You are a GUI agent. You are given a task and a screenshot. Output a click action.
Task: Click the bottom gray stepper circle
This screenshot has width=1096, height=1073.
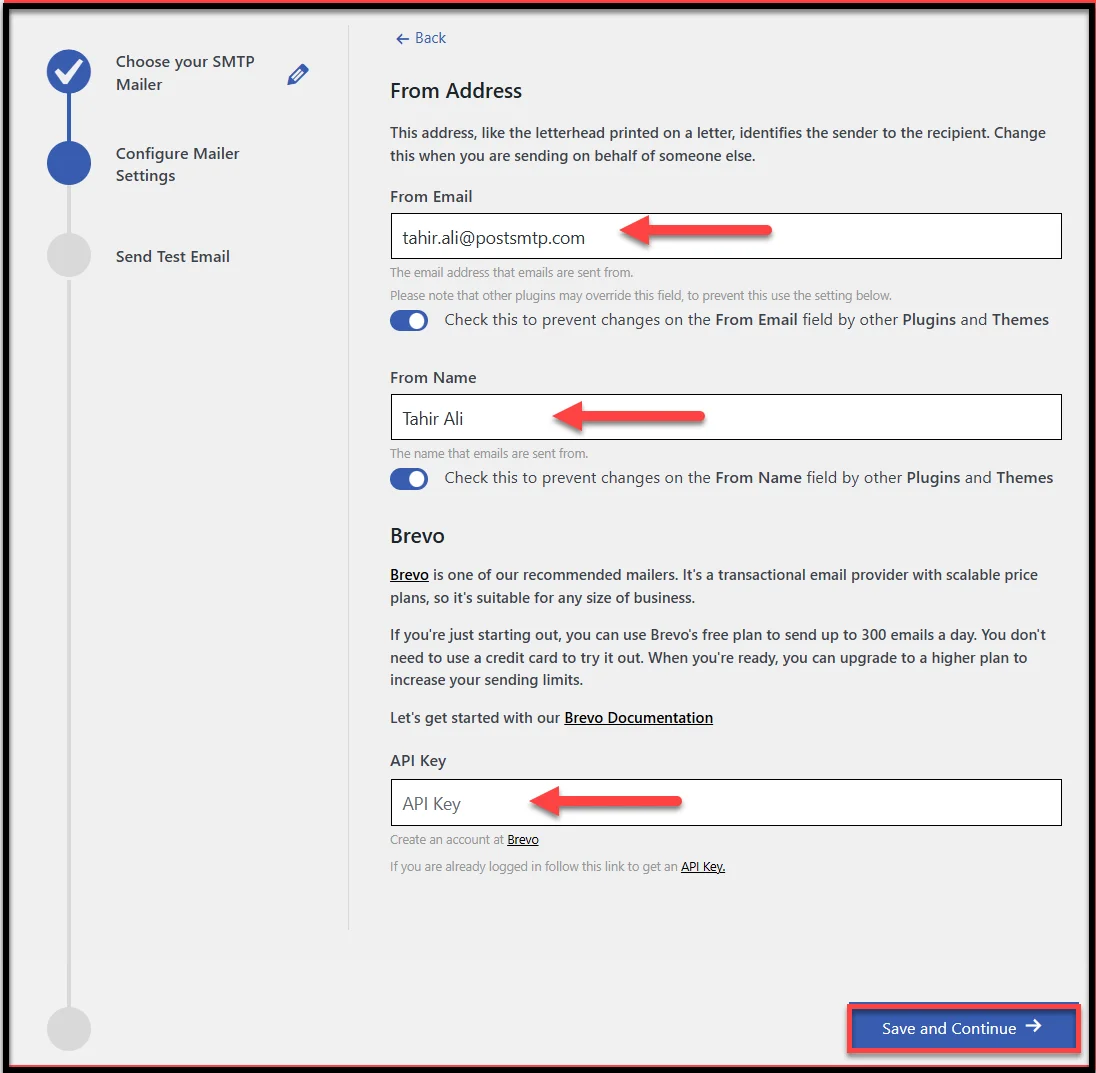[68, 1028]
